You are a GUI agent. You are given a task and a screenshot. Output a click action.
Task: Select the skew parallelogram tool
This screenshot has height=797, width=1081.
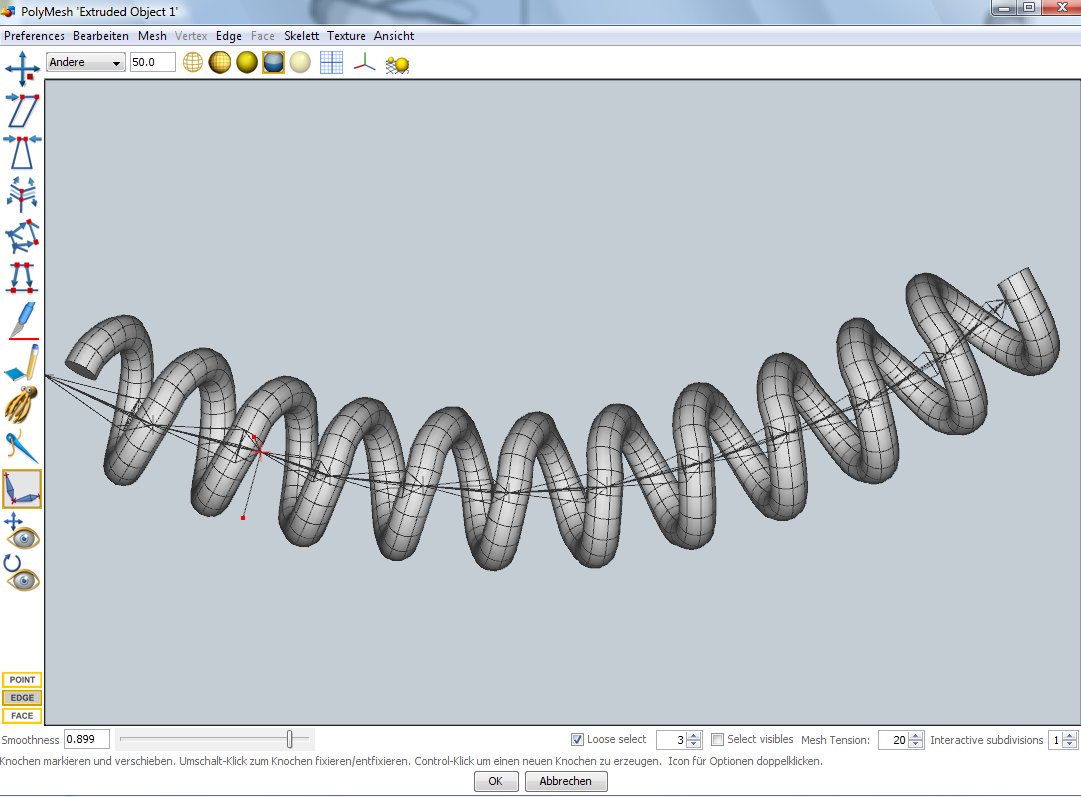(x=22, y=110)
